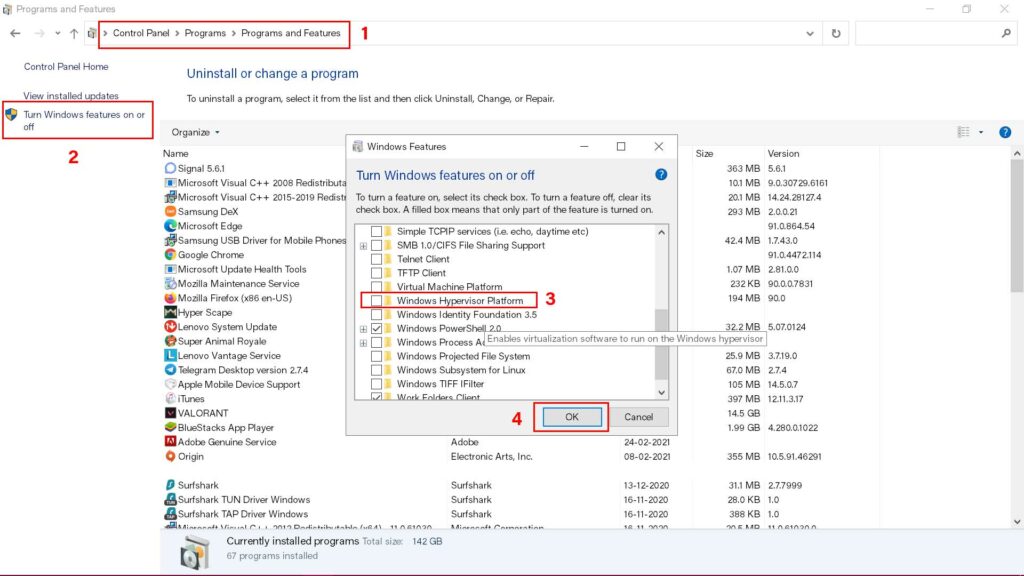Expand Windows Process Activation node
Viewport: 1024px width, 576px height.
(363, 343)
